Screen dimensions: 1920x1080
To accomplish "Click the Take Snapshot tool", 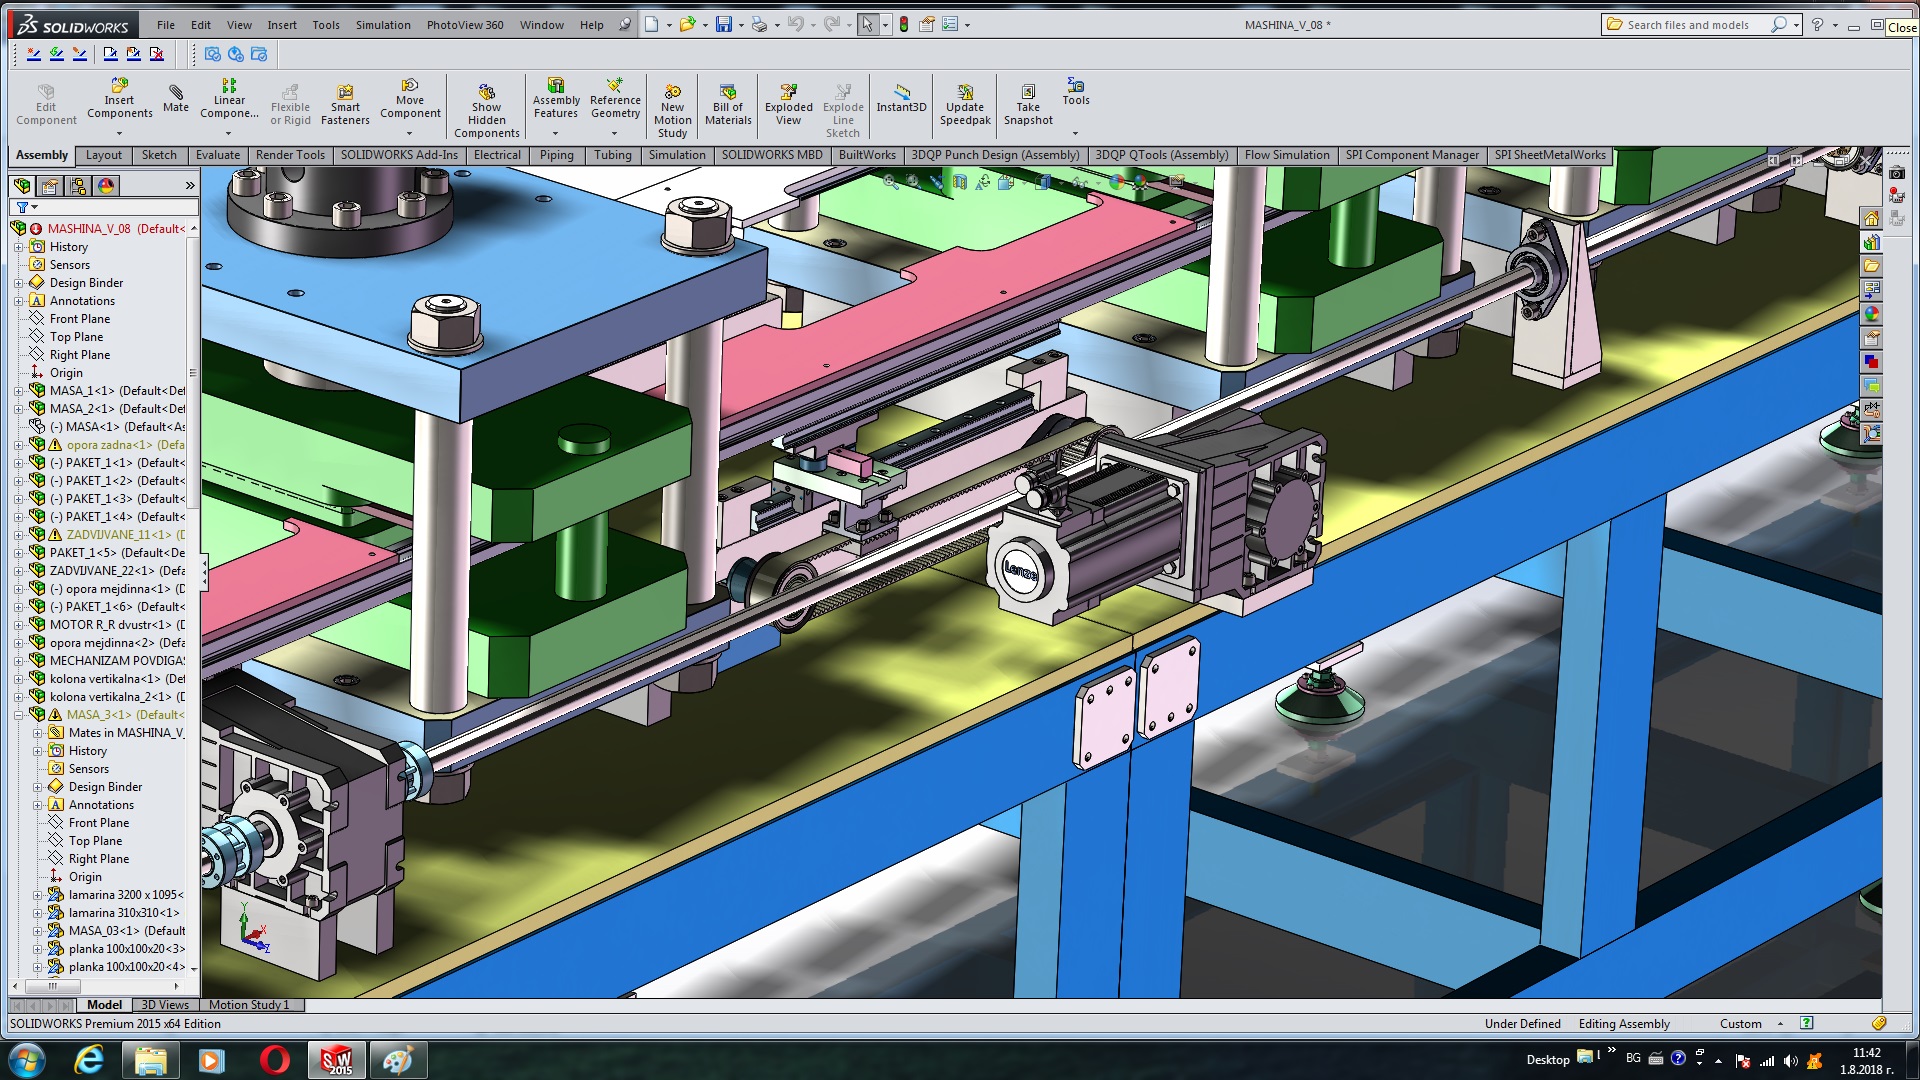I will coord(1027,93).
